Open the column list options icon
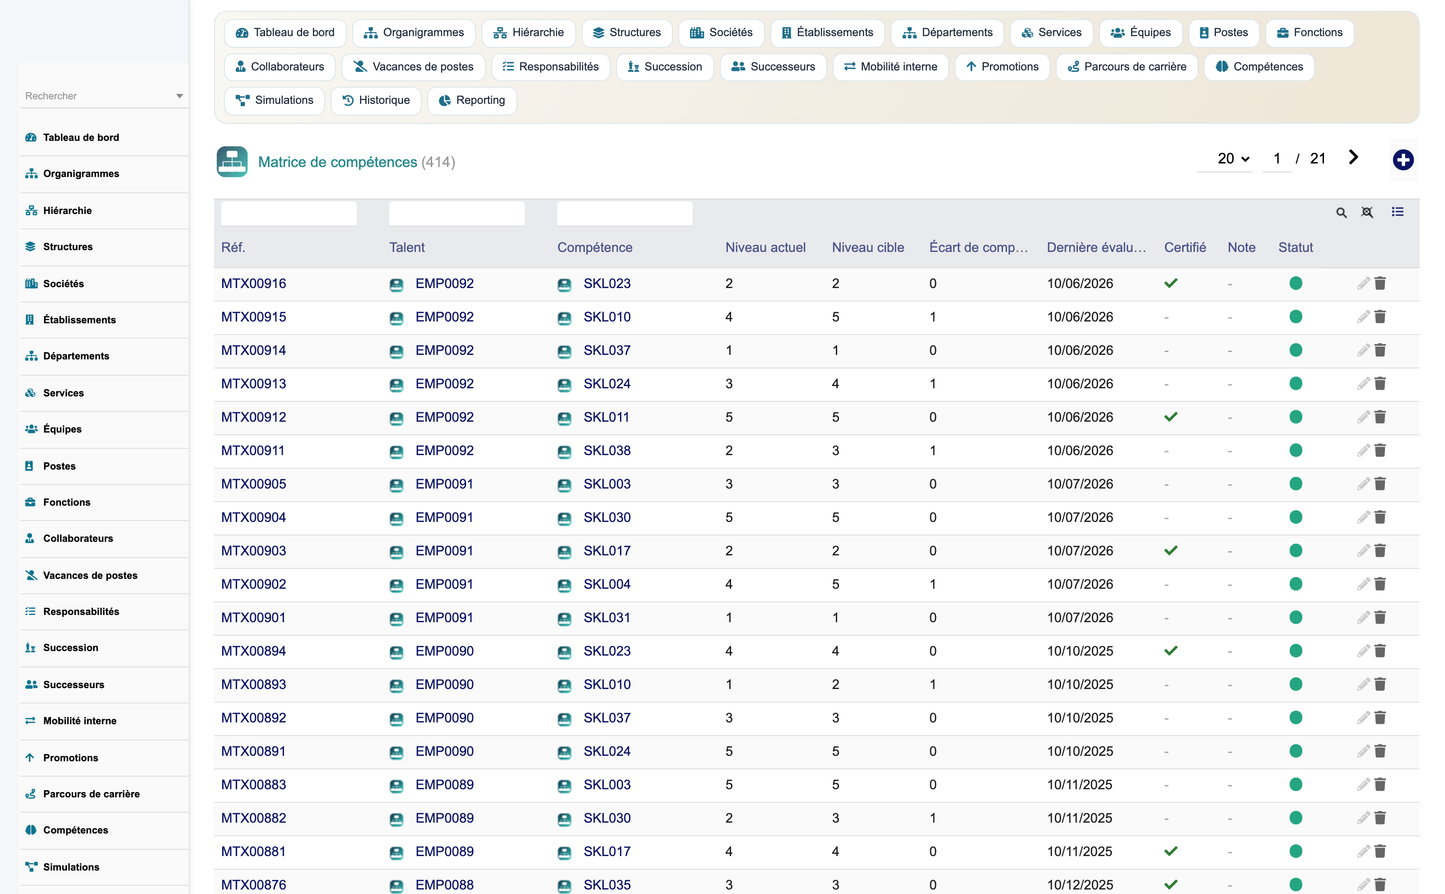The width and height of the screenshot is (1445, 894). [1398, 212]
